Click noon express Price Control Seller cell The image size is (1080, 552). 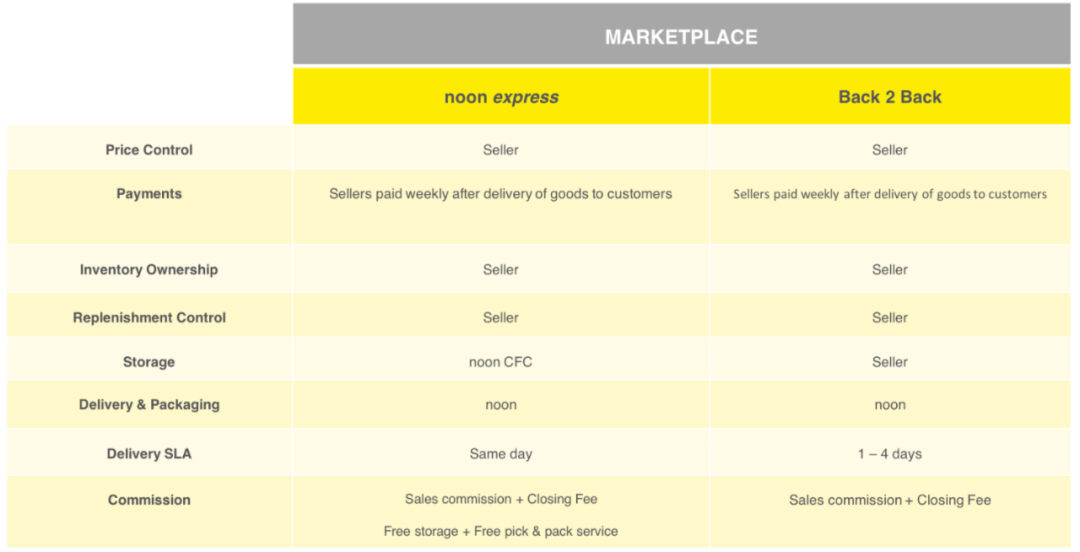[501, 150]
